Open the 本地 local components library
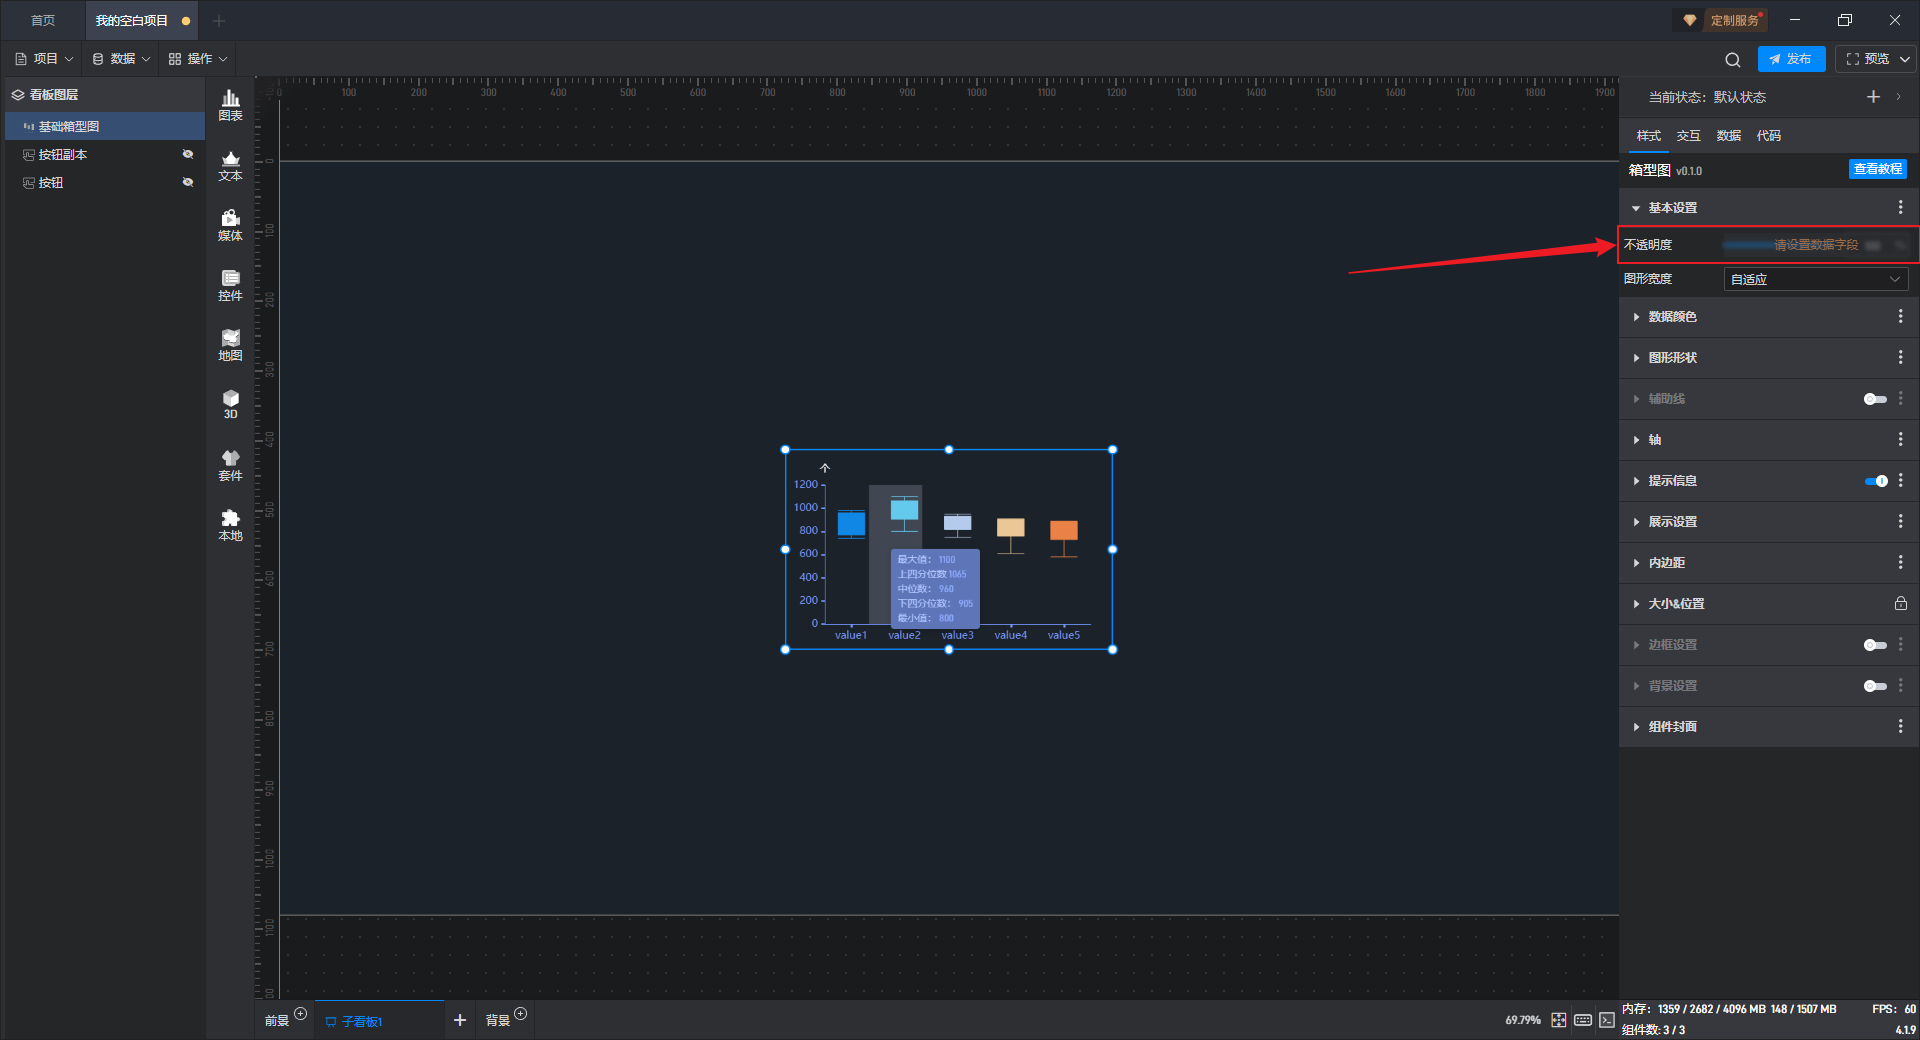The image size is (1920, 1040). pos(230,525)
